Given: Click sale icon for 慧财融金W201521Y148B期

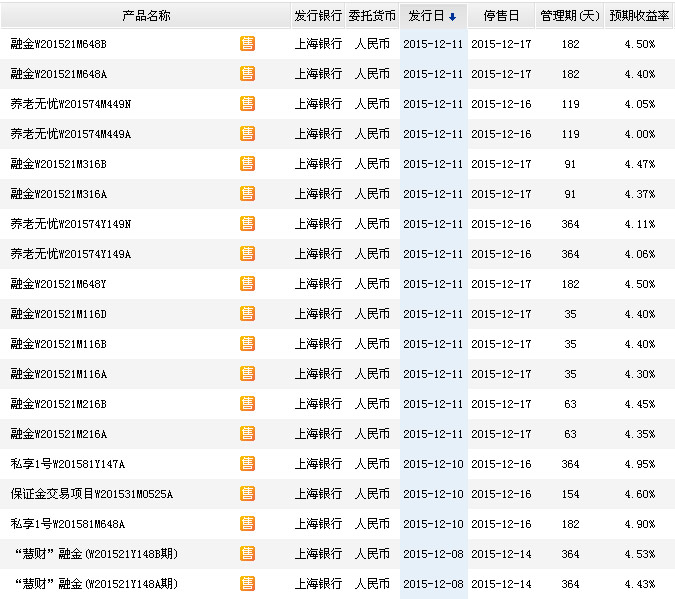Looking at the screenshot, I should tap(248, 554).
